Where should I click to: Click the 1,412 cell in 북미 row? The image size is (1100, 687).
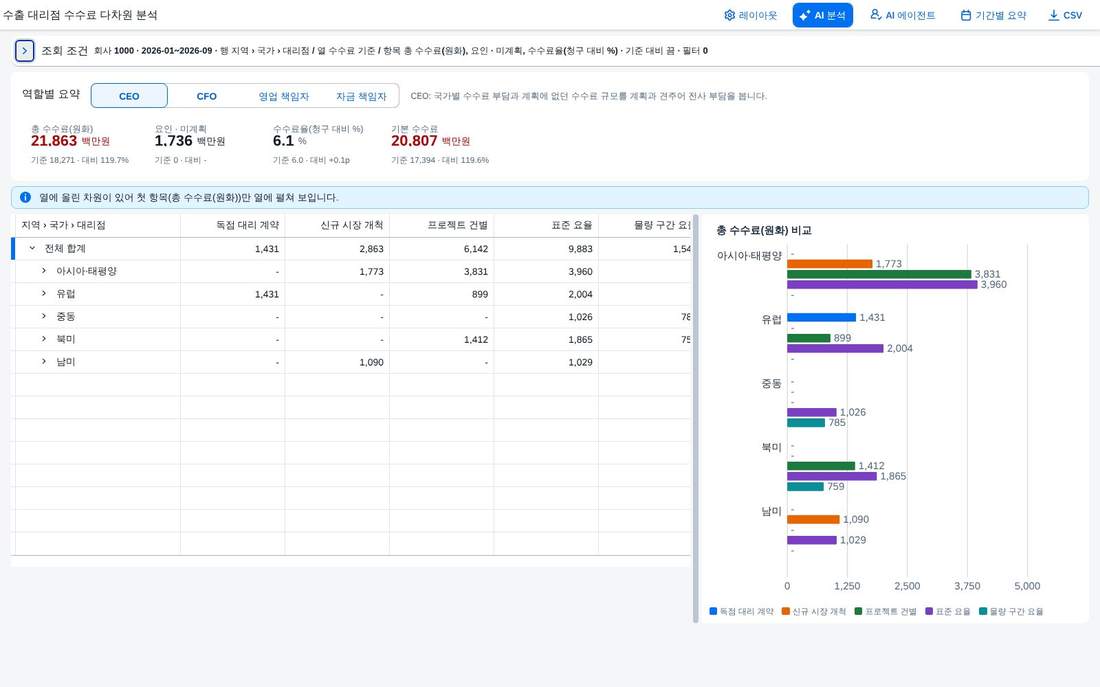442,340
